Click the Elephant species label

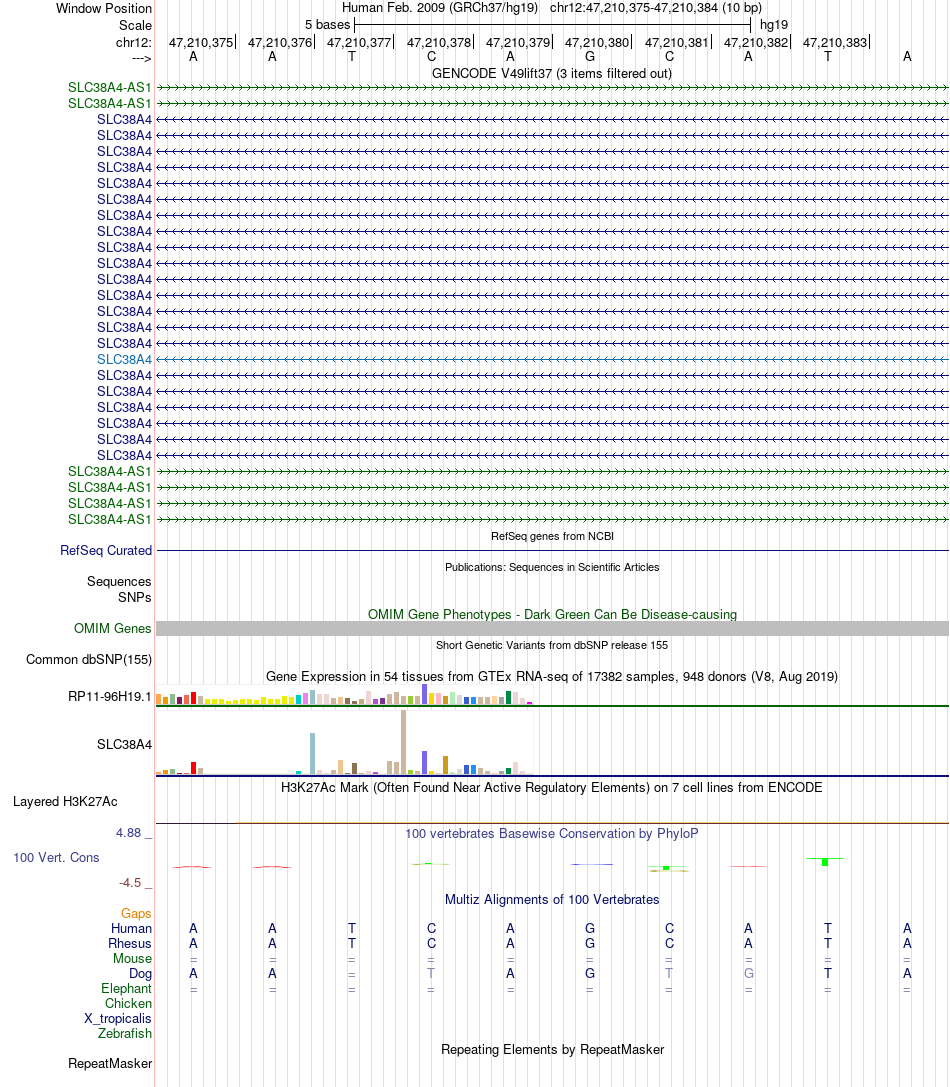126,989
